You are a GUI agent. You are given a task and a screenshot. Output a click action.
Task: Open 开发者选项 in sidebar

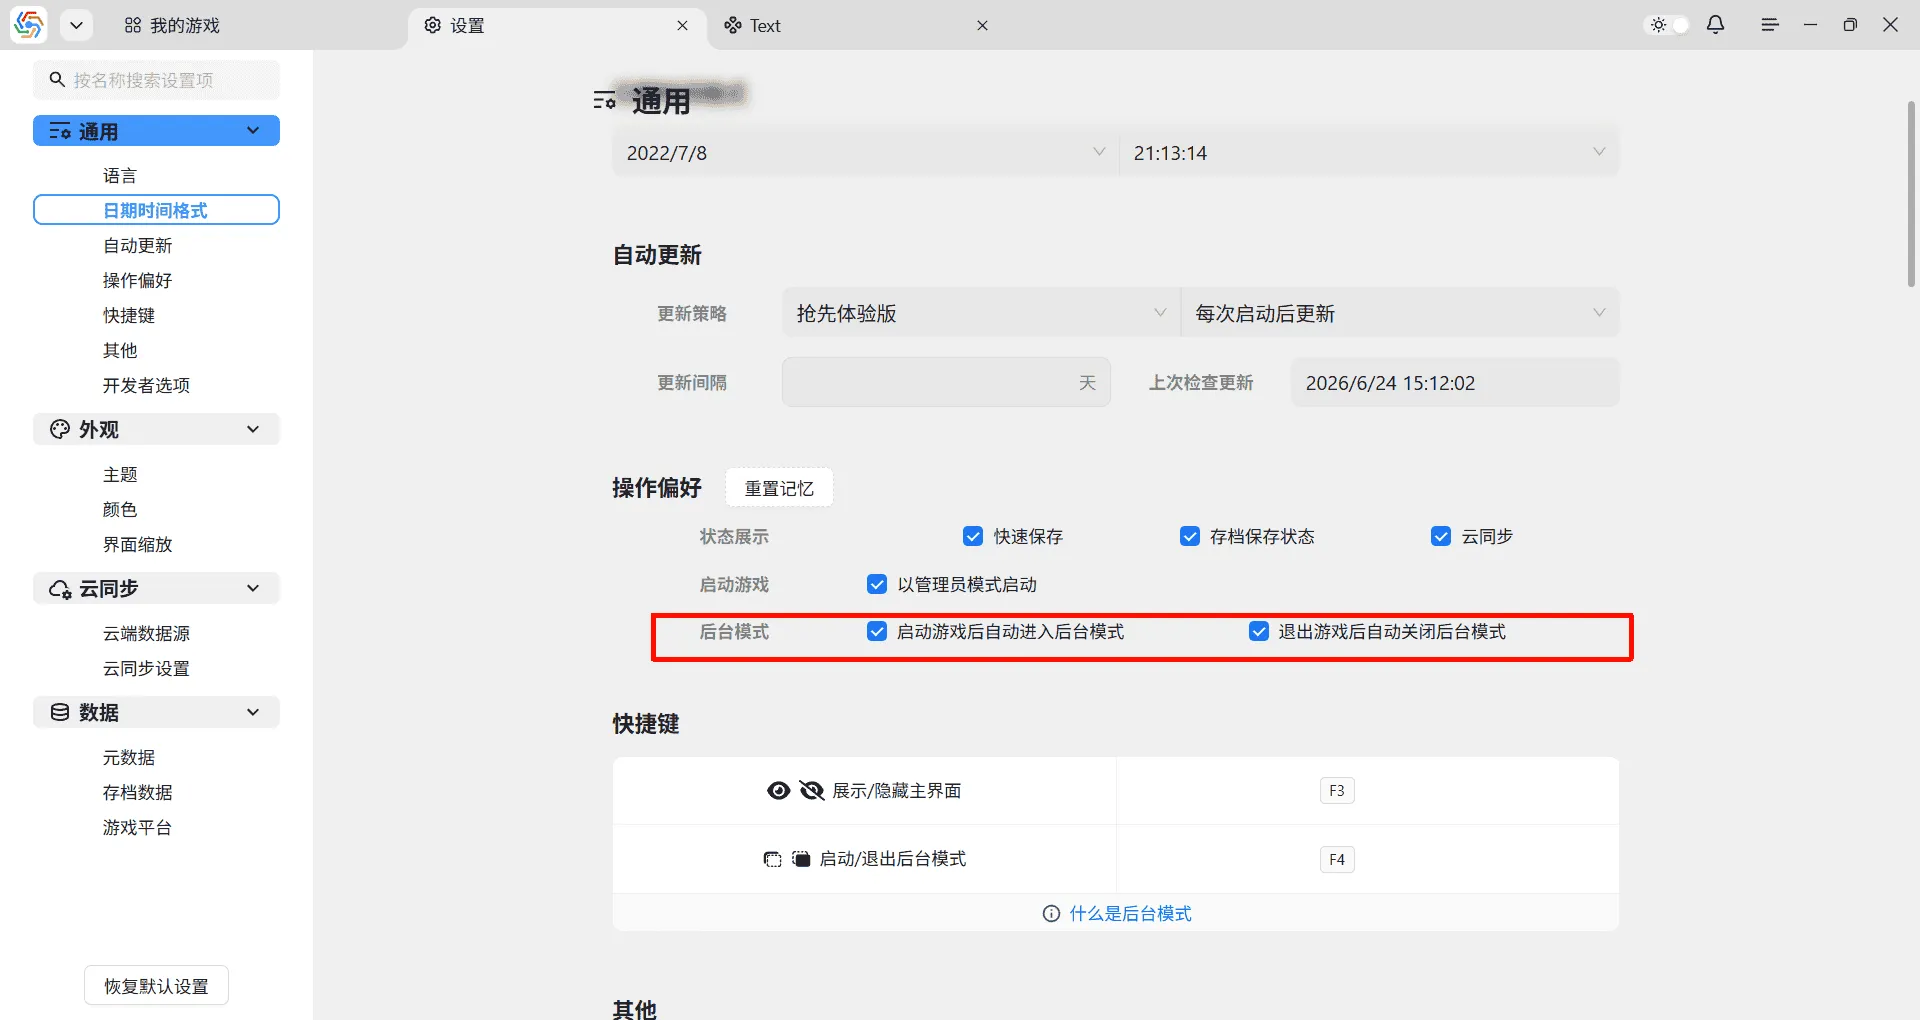click(146, 386)
